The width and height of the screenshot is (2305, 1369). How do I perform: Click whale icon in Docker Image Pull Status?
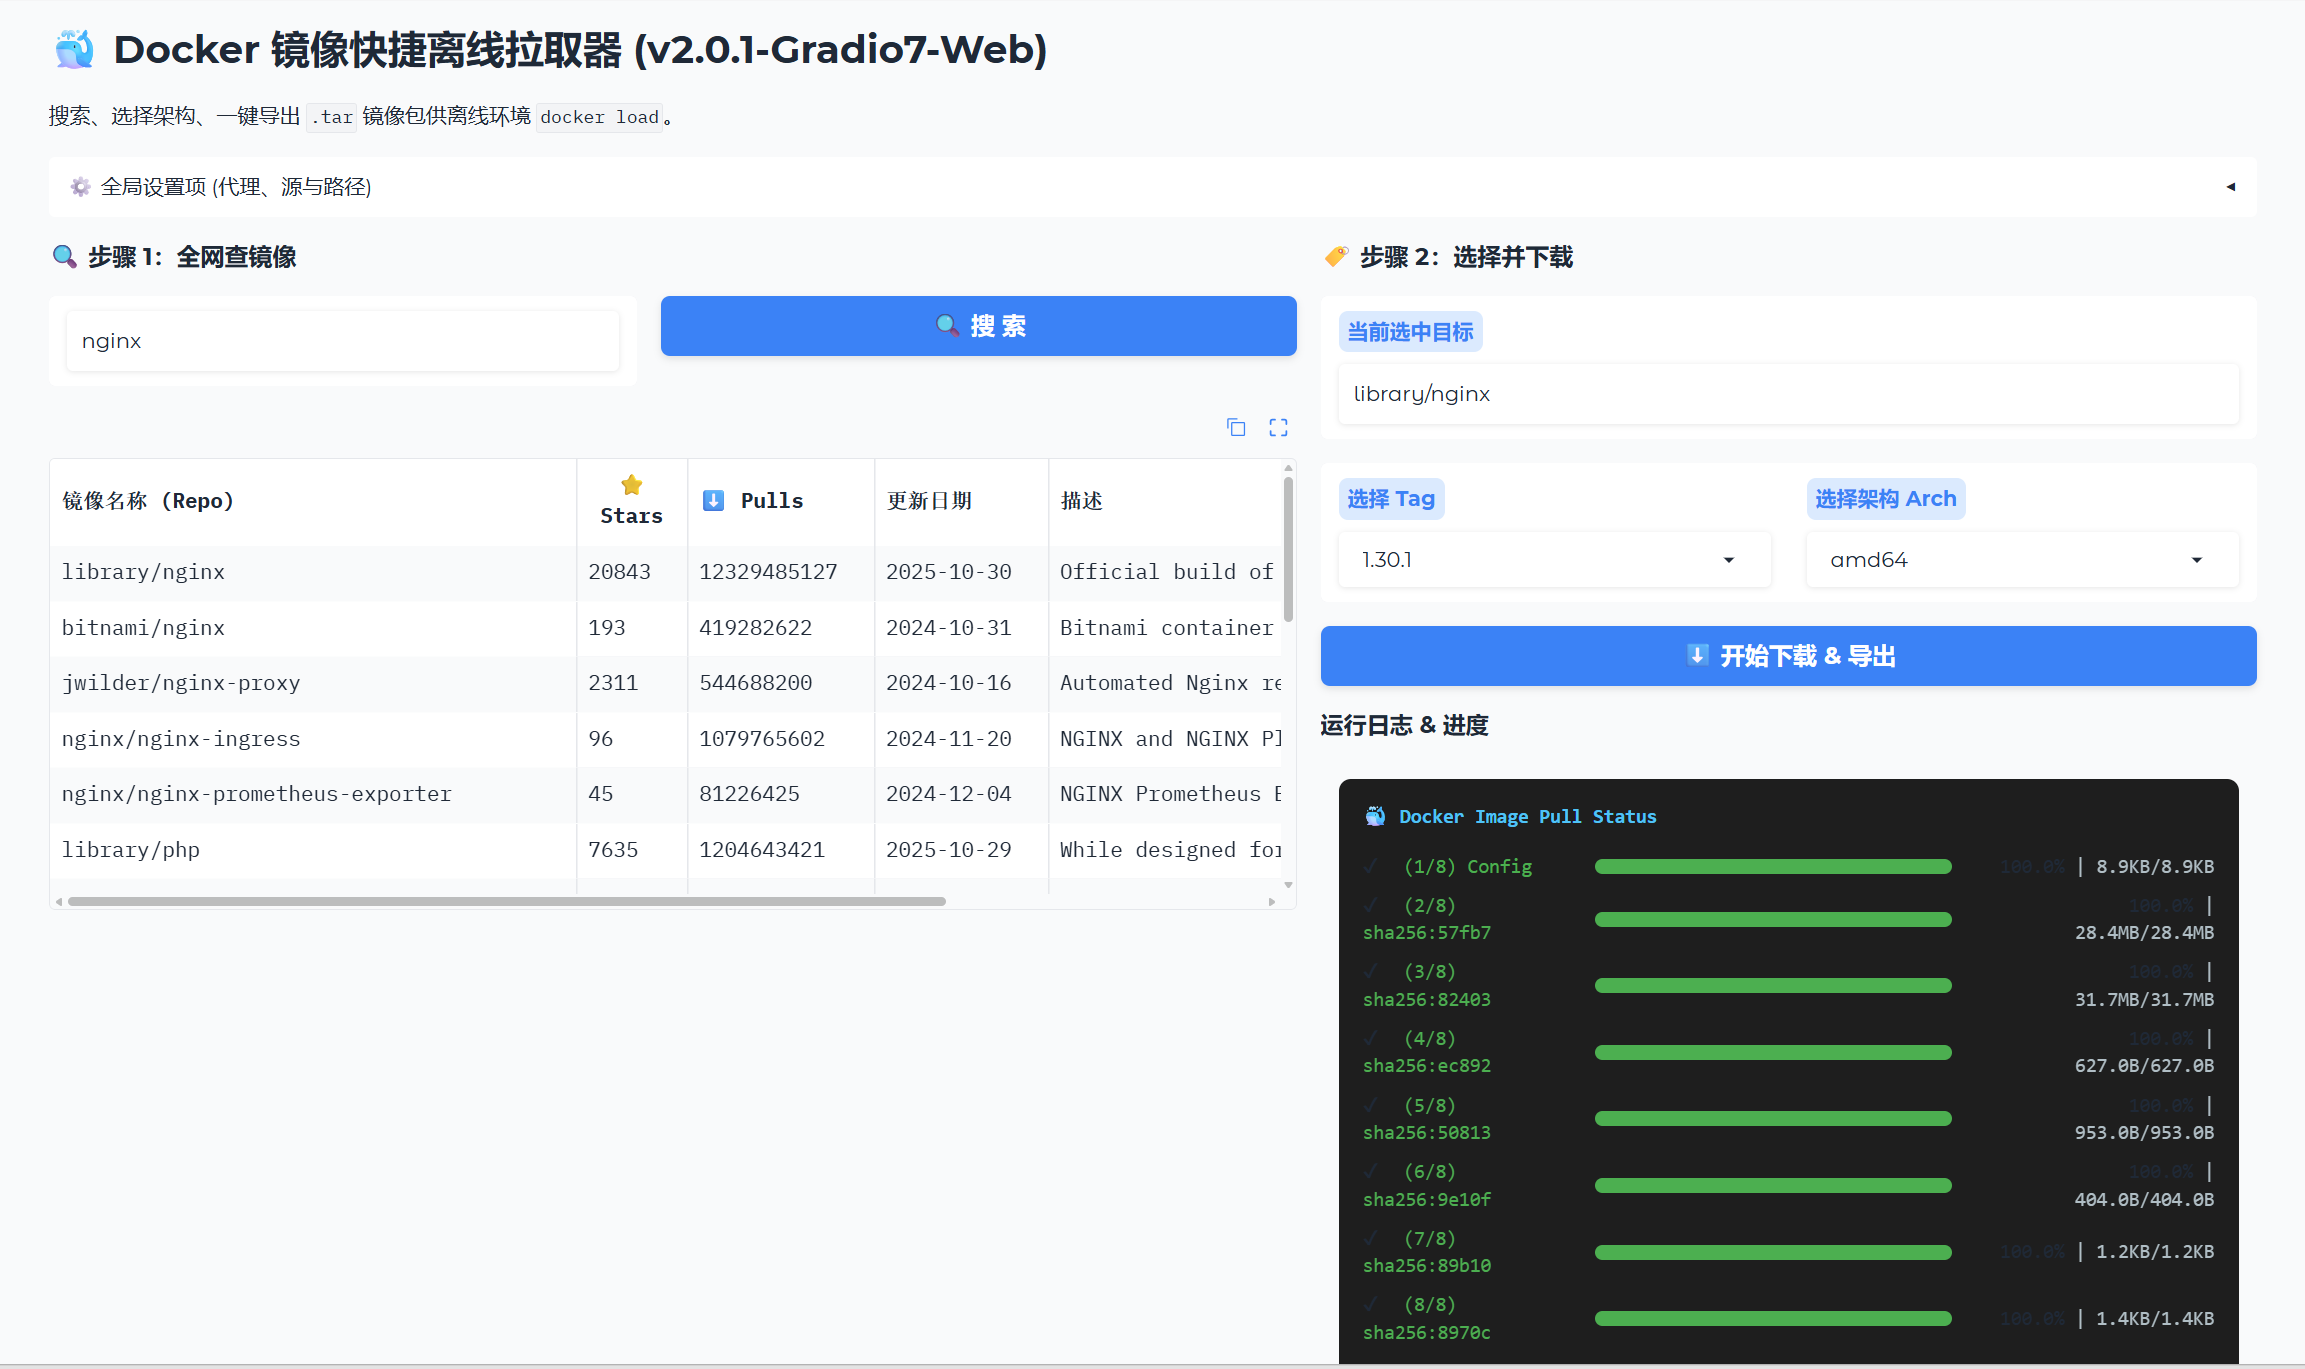tap(1376, 816)
